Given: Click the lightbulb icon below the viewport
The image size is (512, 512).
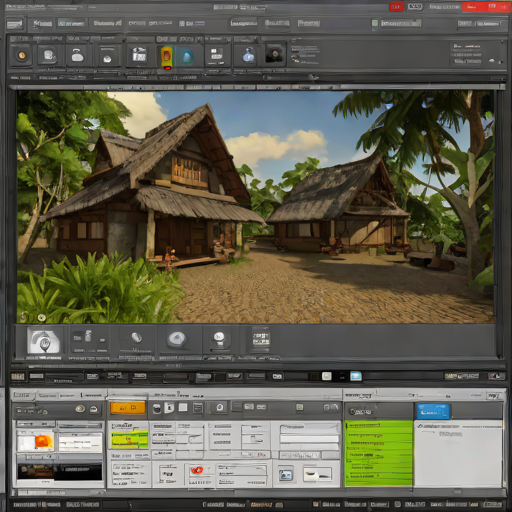Looking at the screenshot, I should point(219,339).
